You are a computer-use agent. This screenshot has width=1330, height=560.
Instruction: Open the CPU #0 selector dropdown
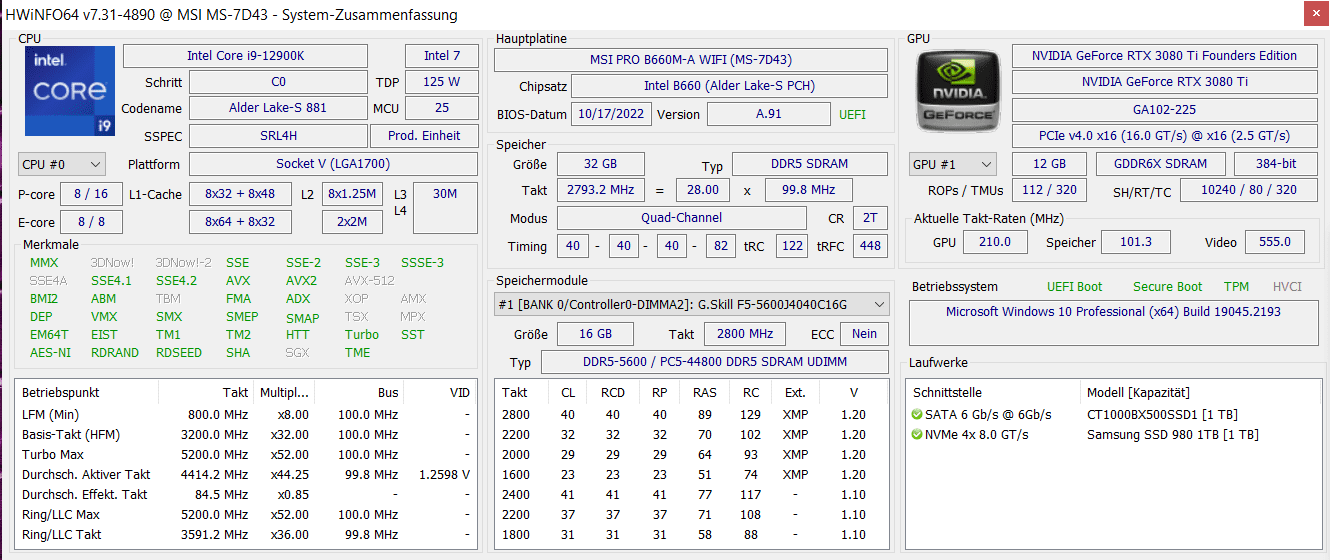[x=62, y=164]
